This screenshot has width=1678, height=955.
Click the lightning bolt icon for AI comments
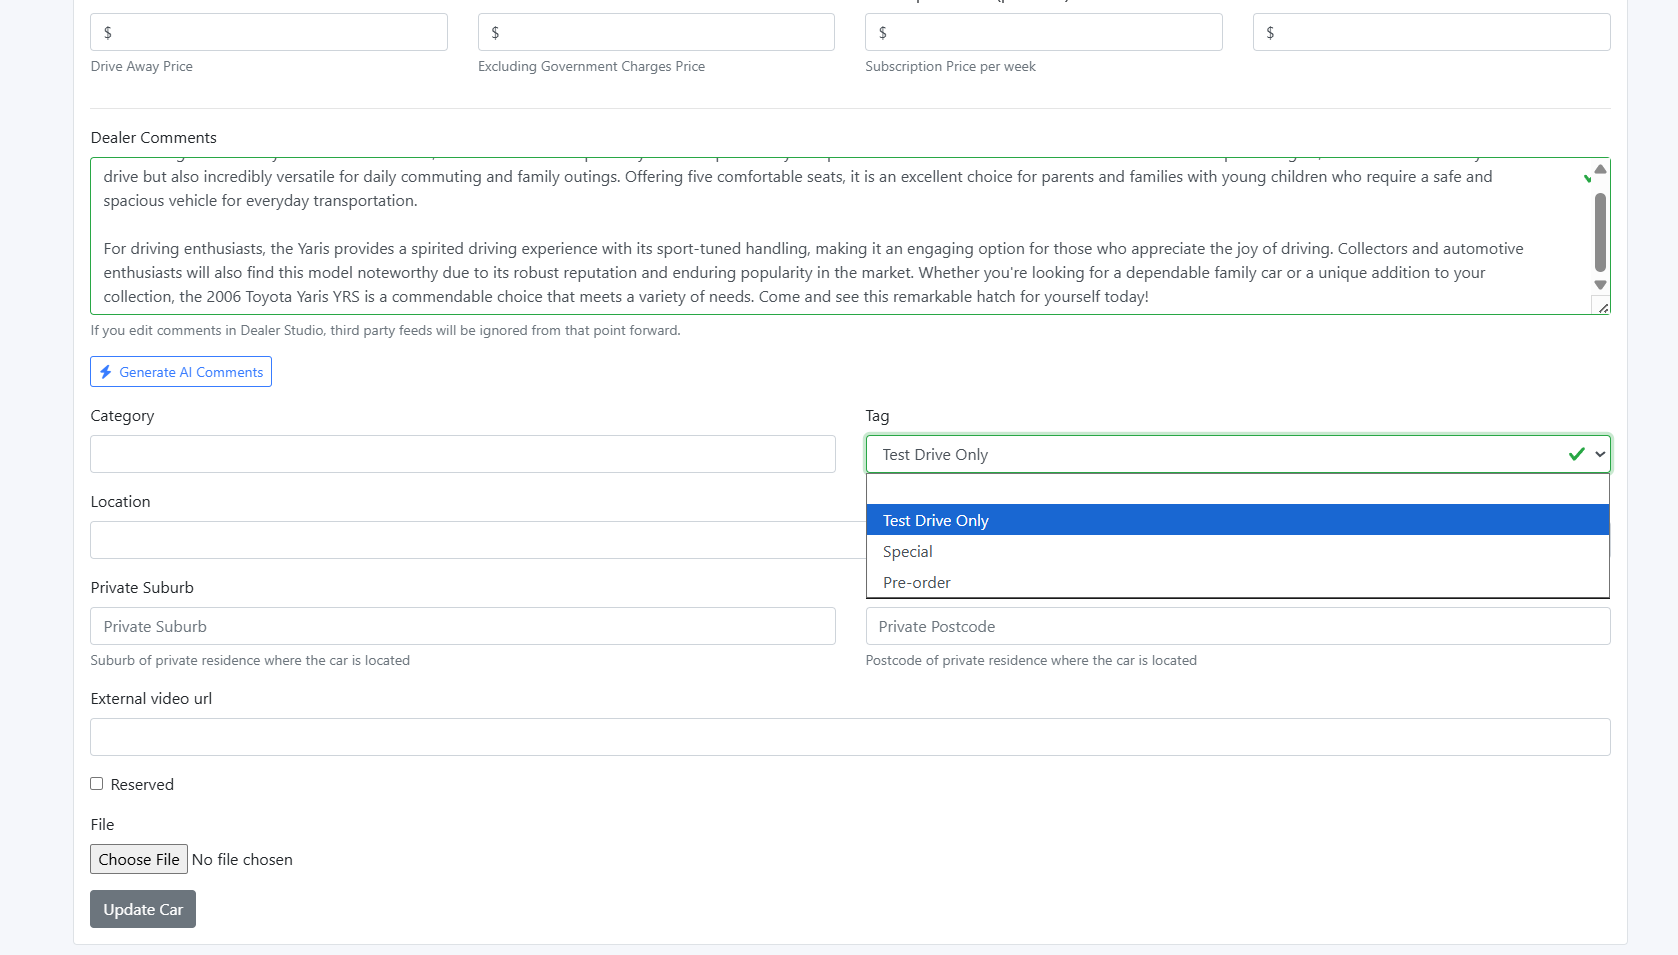tap(106, 372)
